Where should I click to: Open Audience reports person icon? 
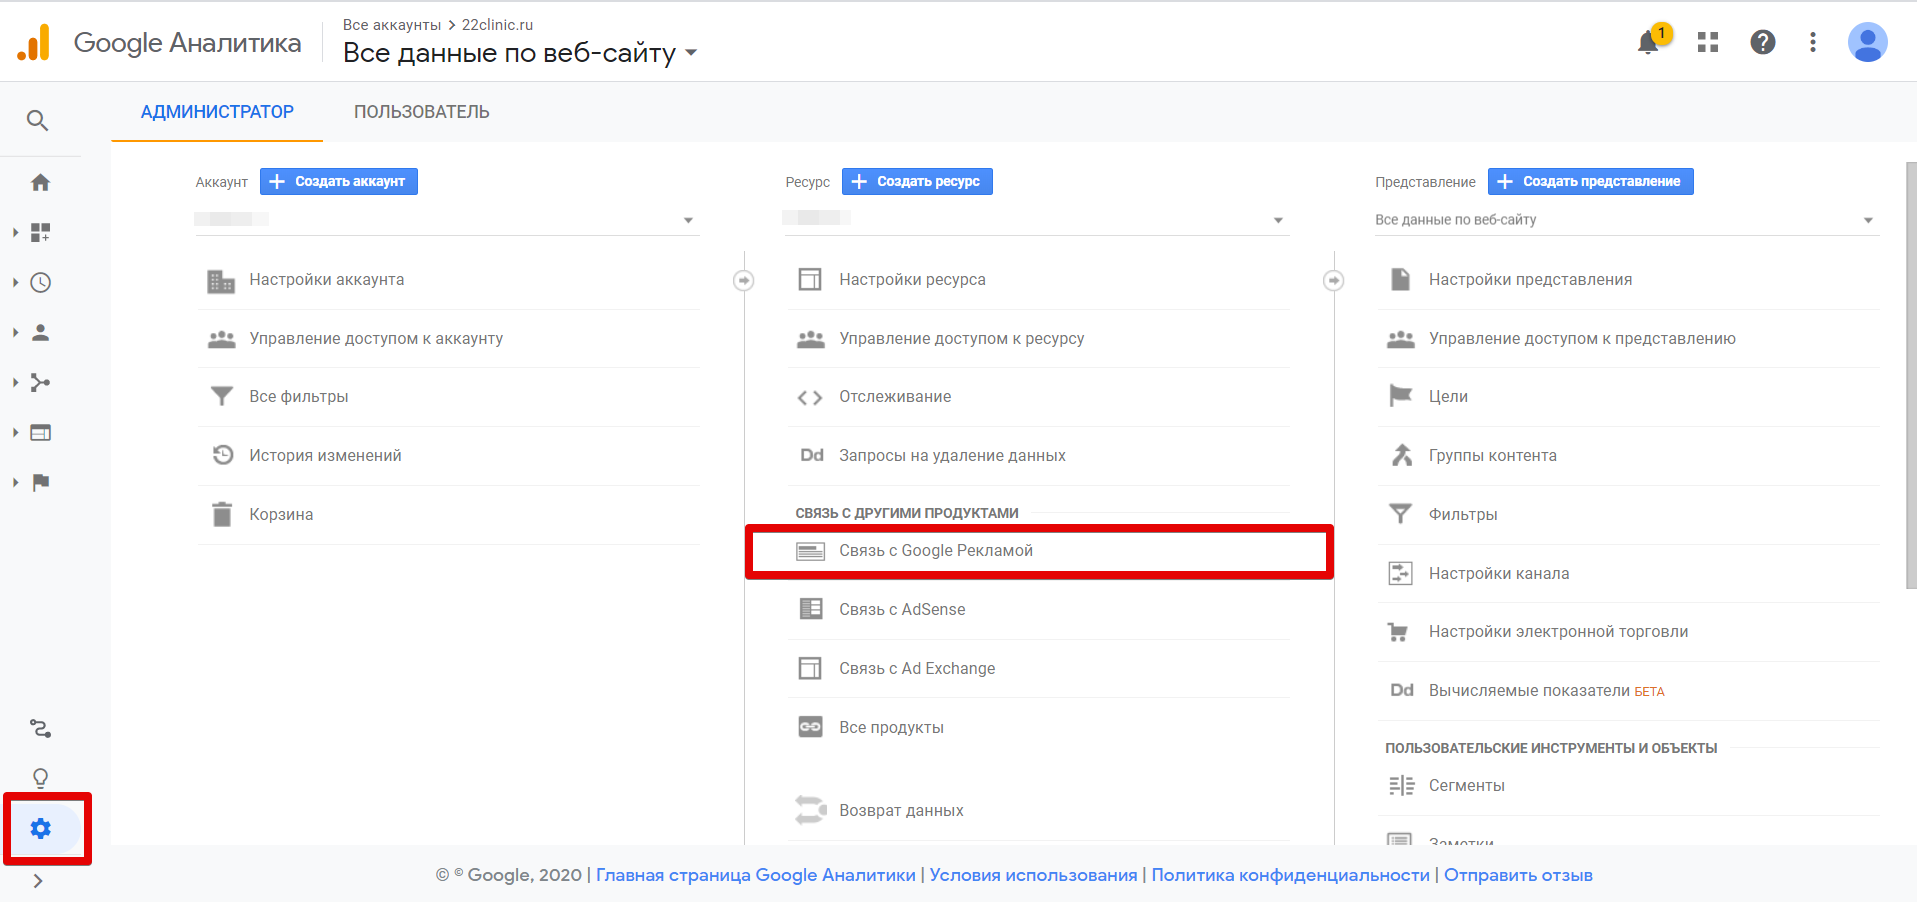[40, 332]
